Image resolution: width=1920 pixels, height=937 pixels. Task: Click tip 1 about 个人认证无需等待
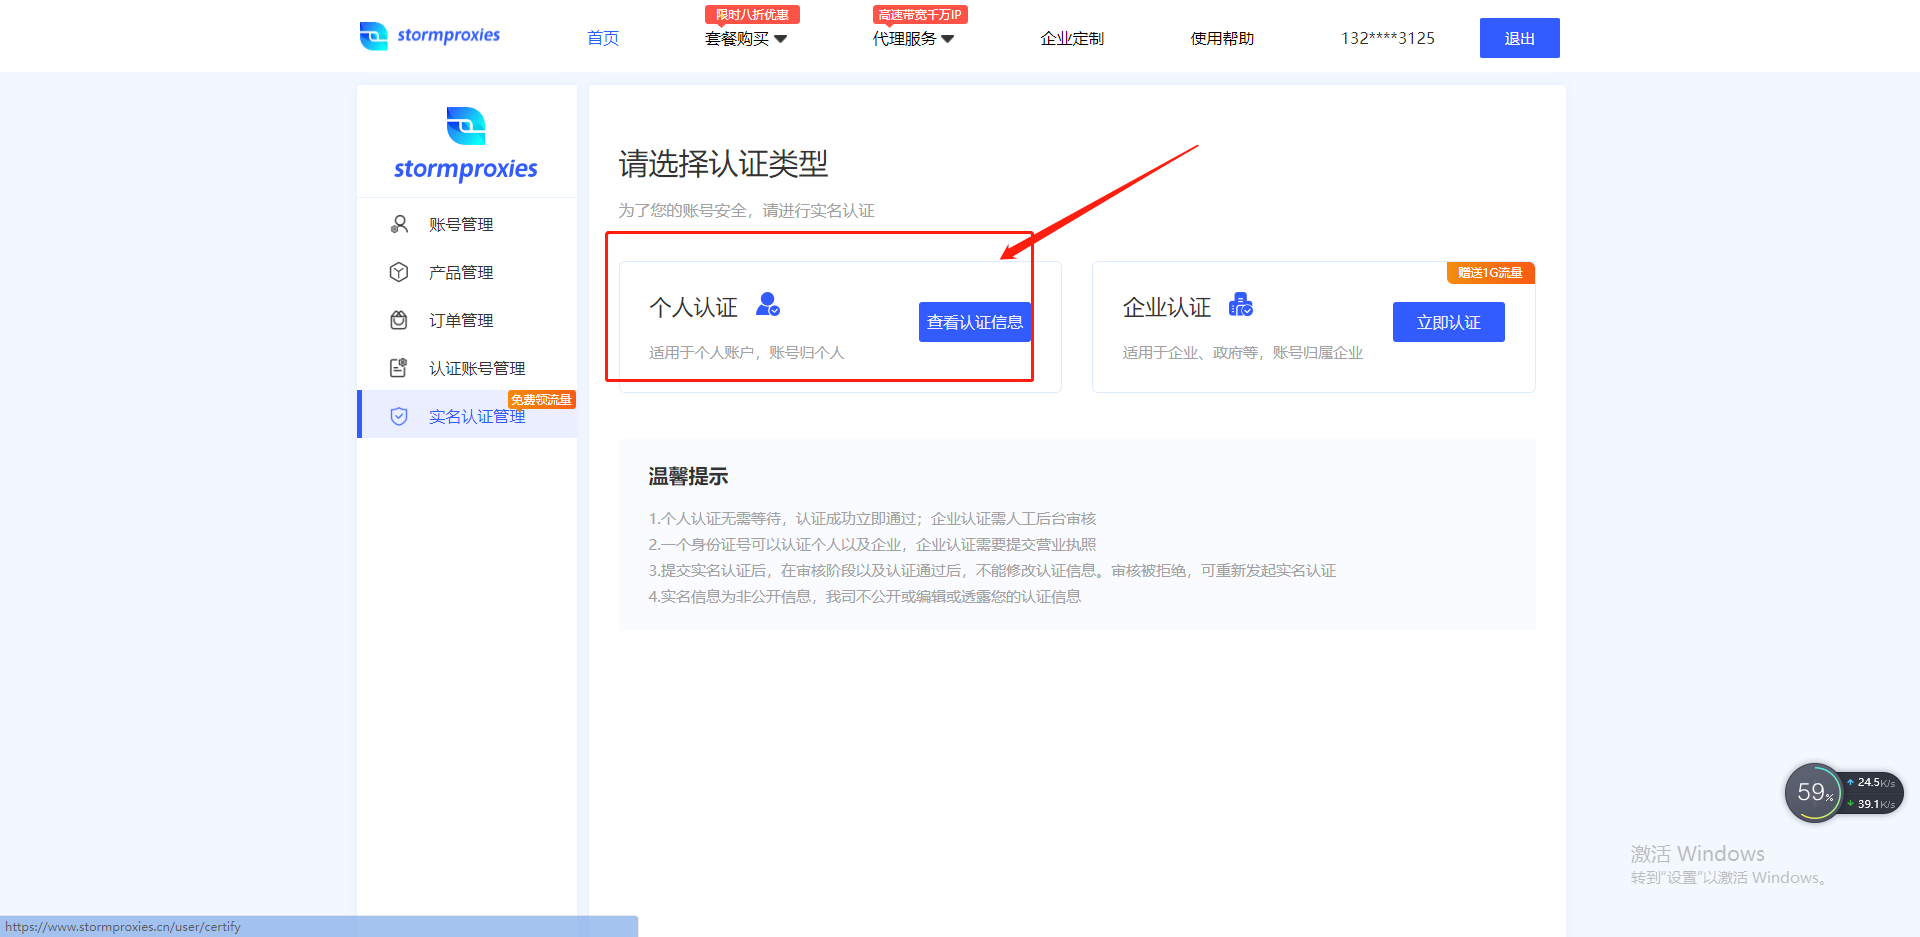click(x=872, y=518)
